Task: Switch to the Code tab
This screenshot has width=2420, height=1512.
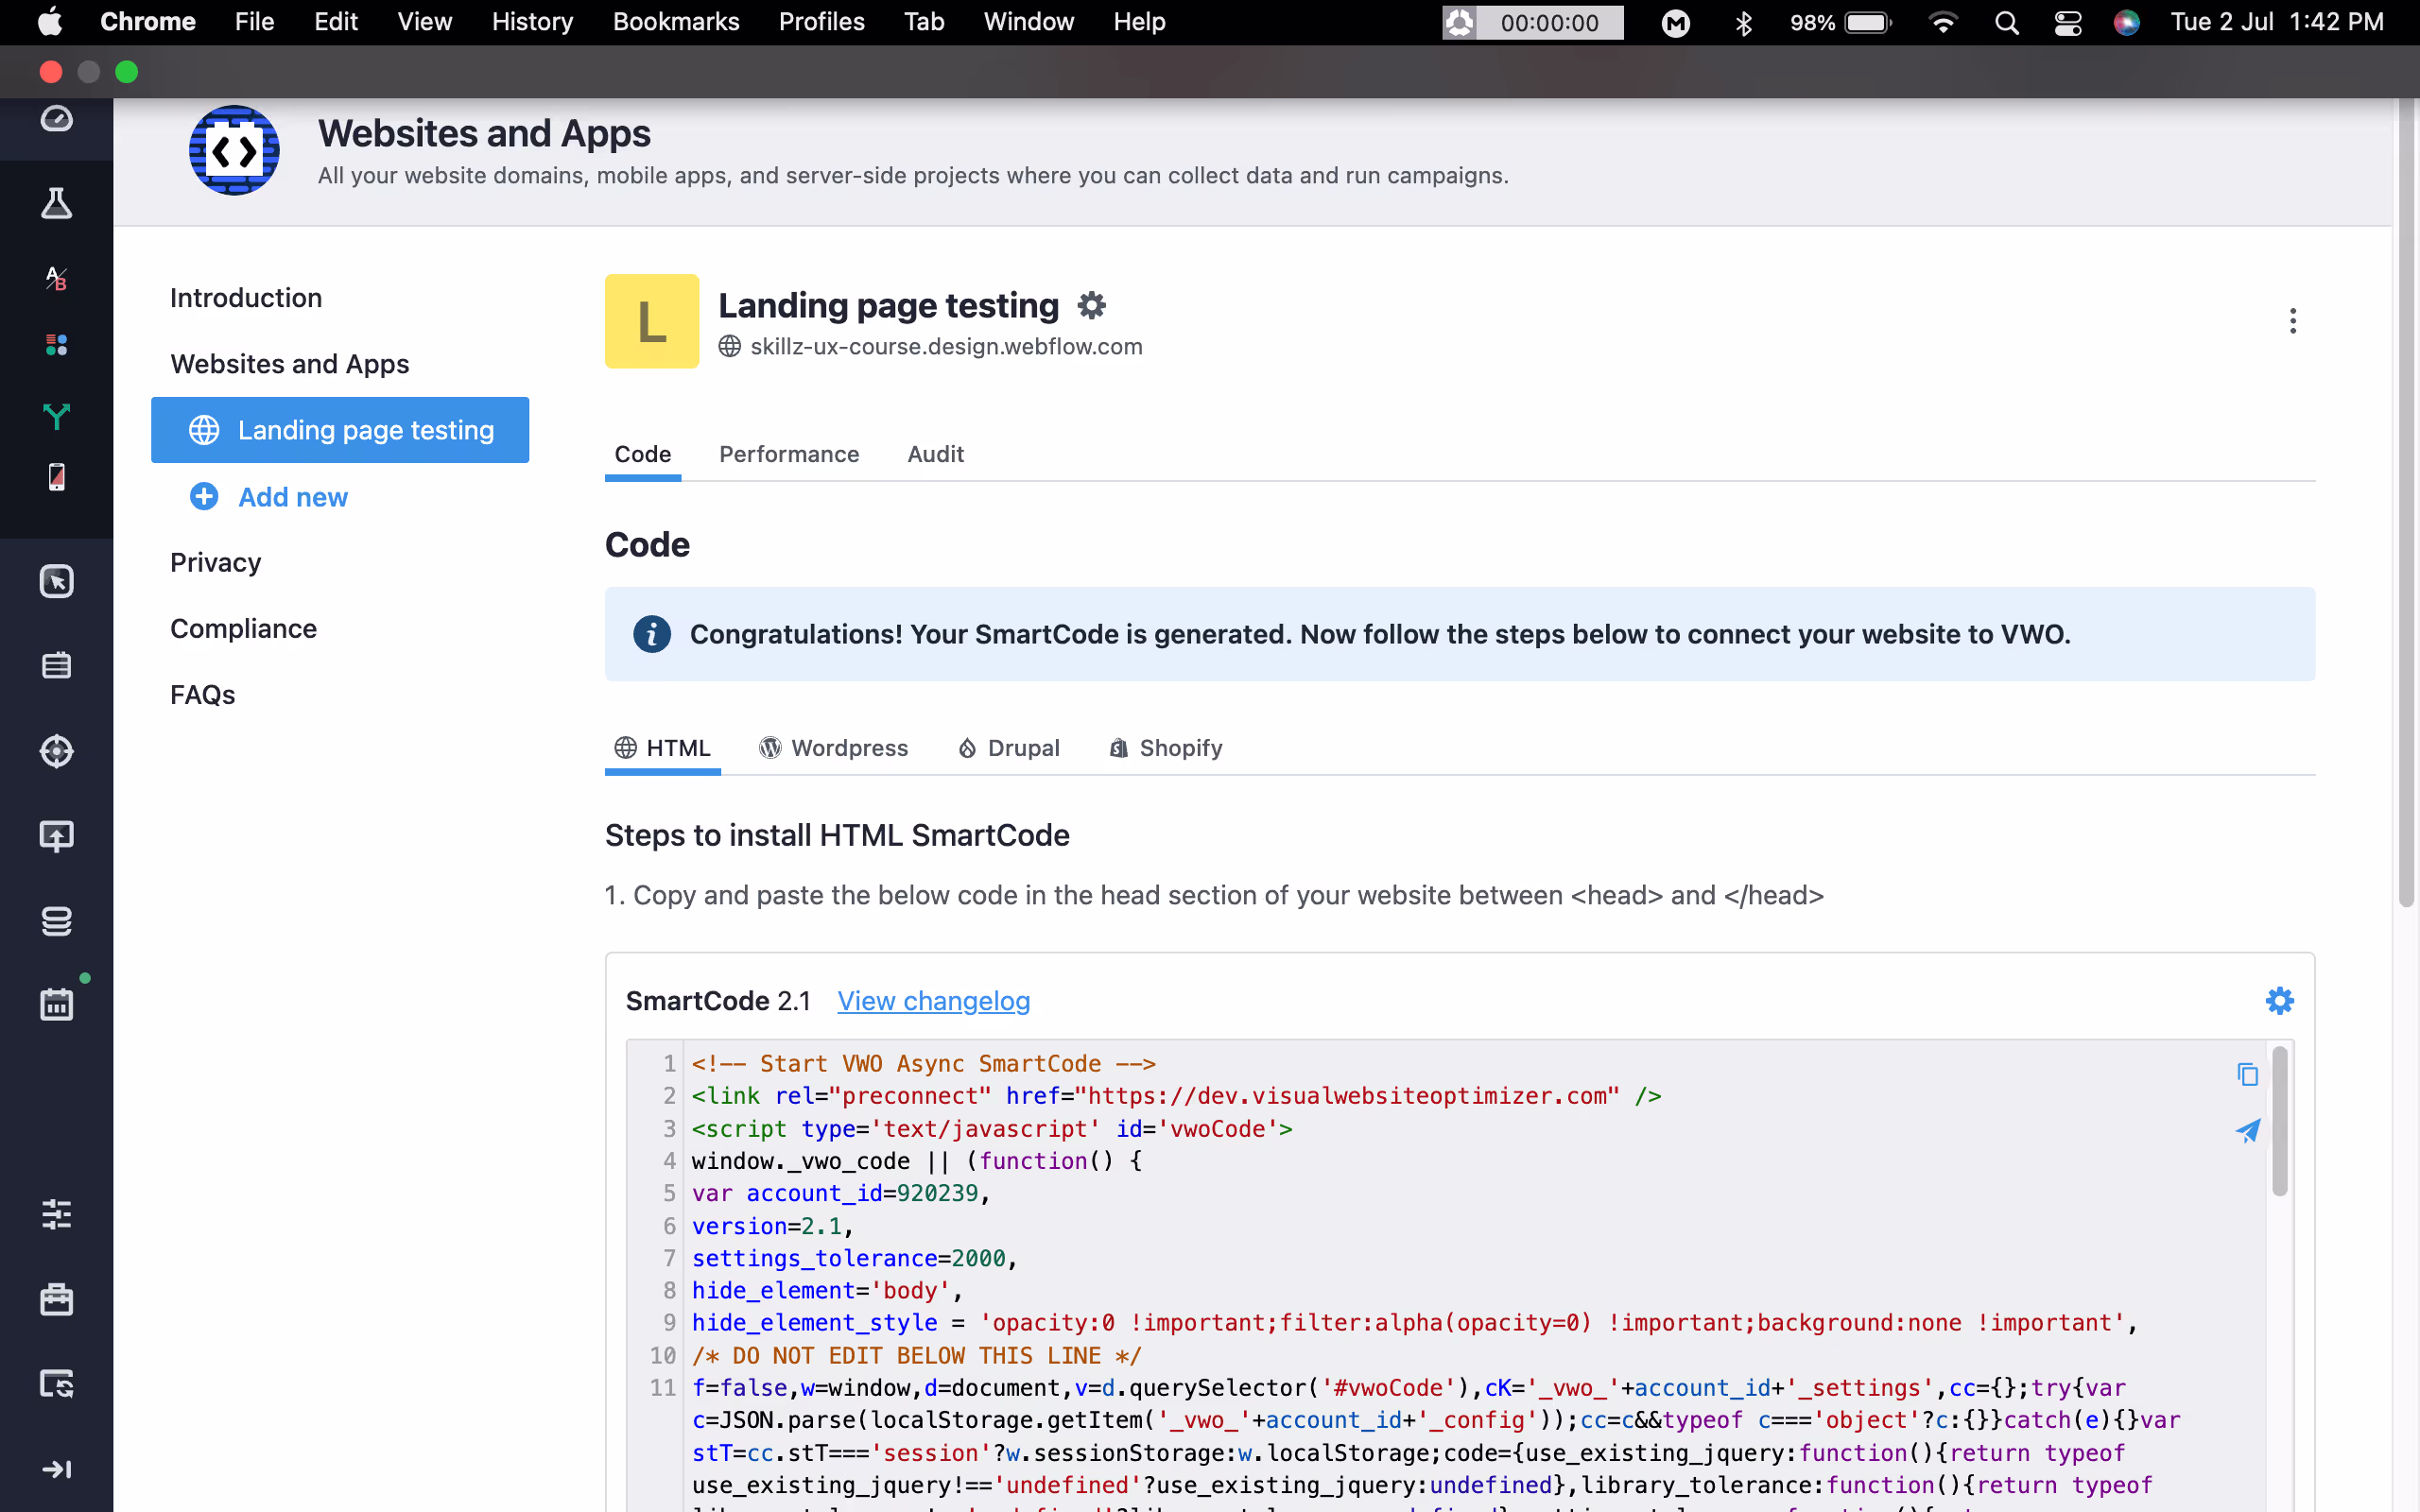Action: coord(643,454)
